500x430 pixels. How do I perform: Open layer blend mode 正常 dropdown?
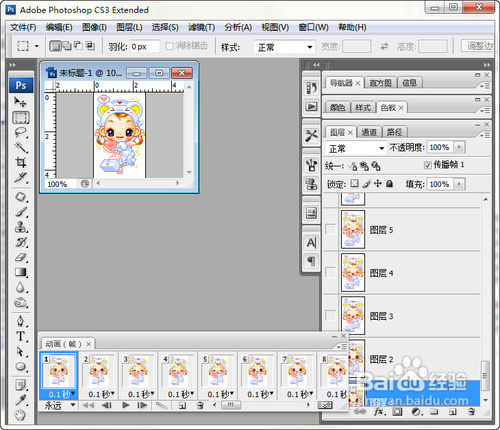point(355,148)
